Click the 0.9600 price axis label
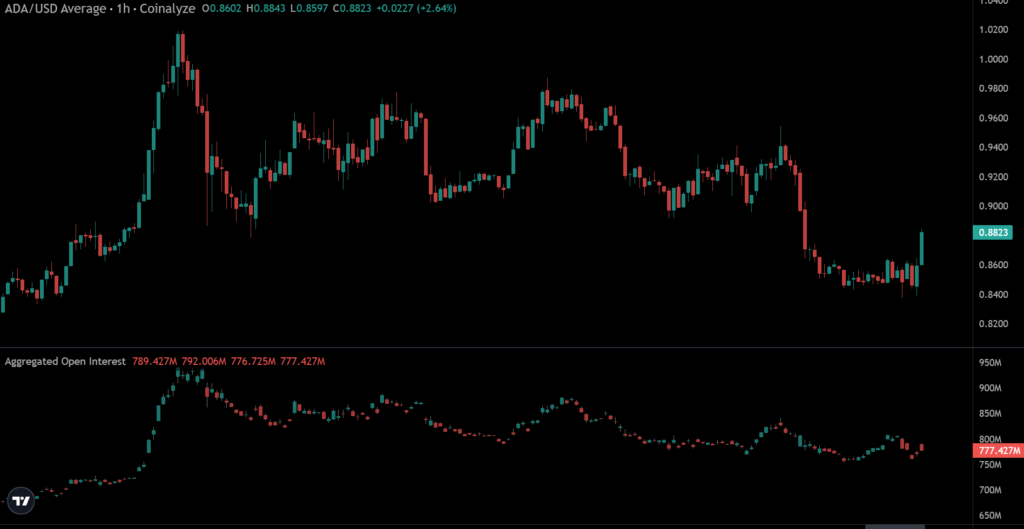This screenshot has height=529, width=1024. [993, 118]
